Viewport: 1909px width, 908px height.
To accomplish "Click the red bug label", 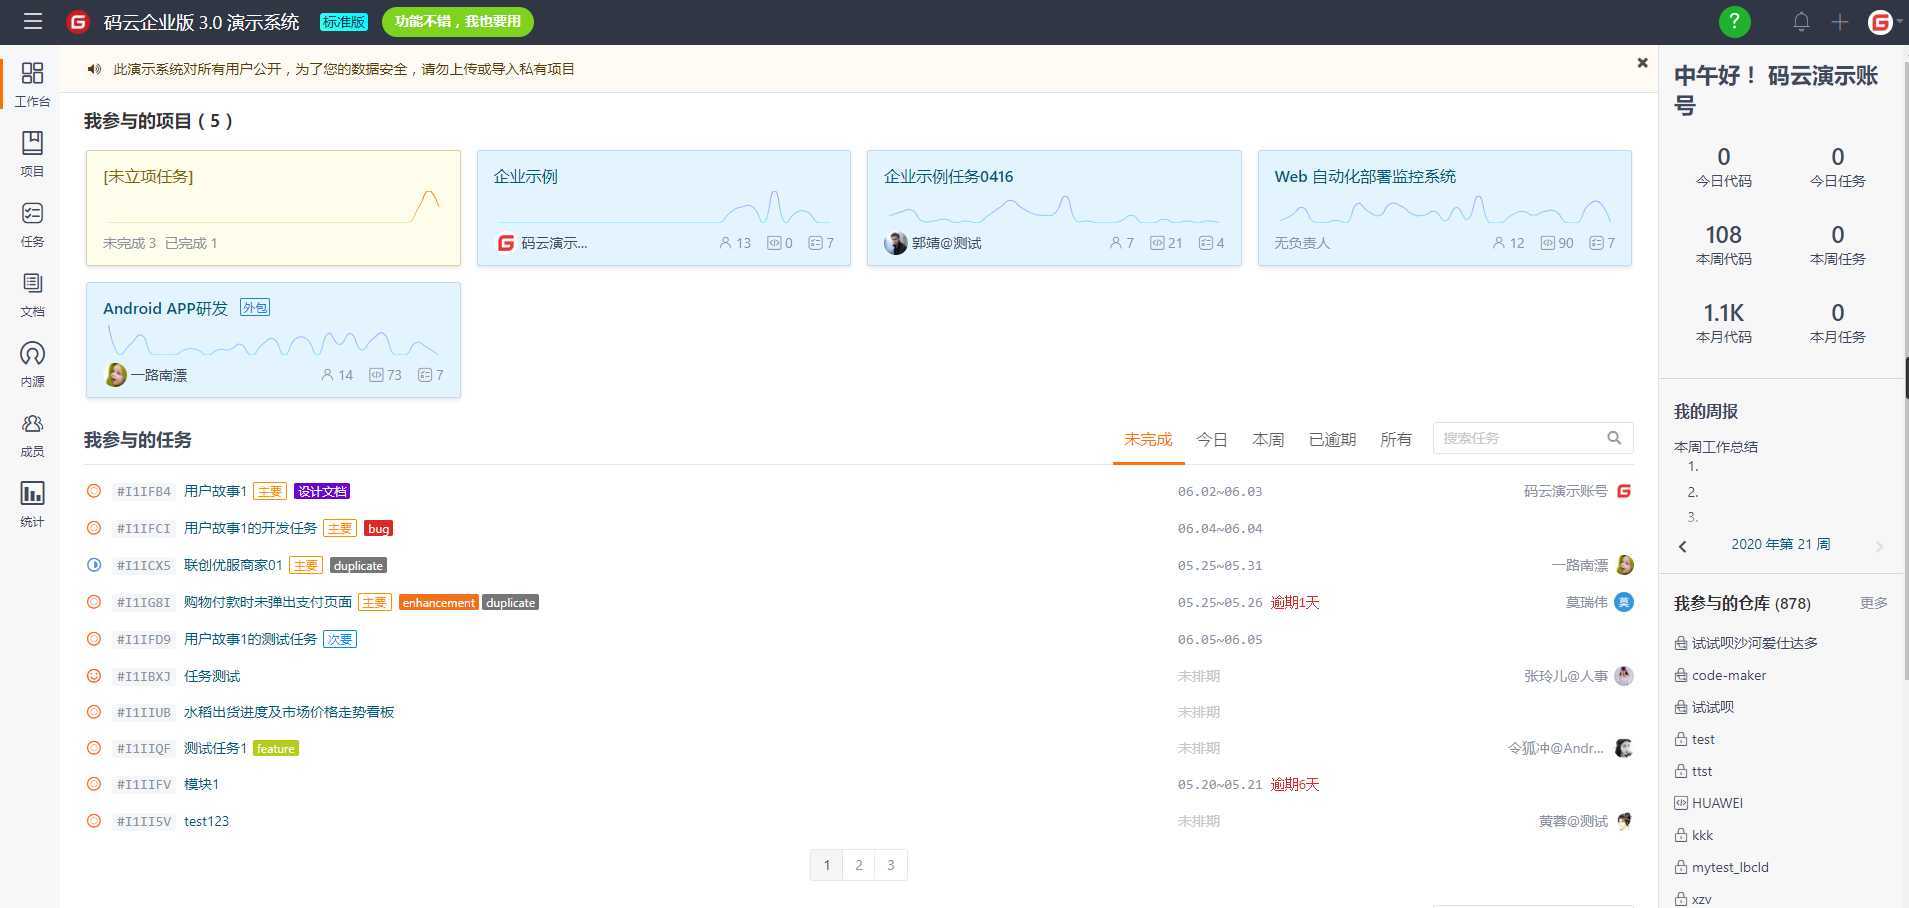I will 378,528.
